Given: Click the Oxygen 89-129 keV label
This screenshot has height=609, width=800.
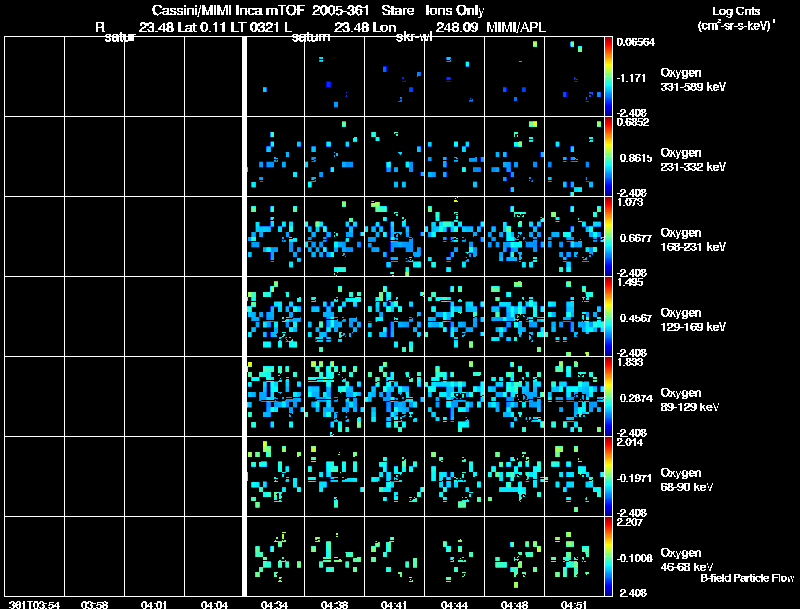Looking at the screenshot, I should pyautogui.click(x=690, y=400).
